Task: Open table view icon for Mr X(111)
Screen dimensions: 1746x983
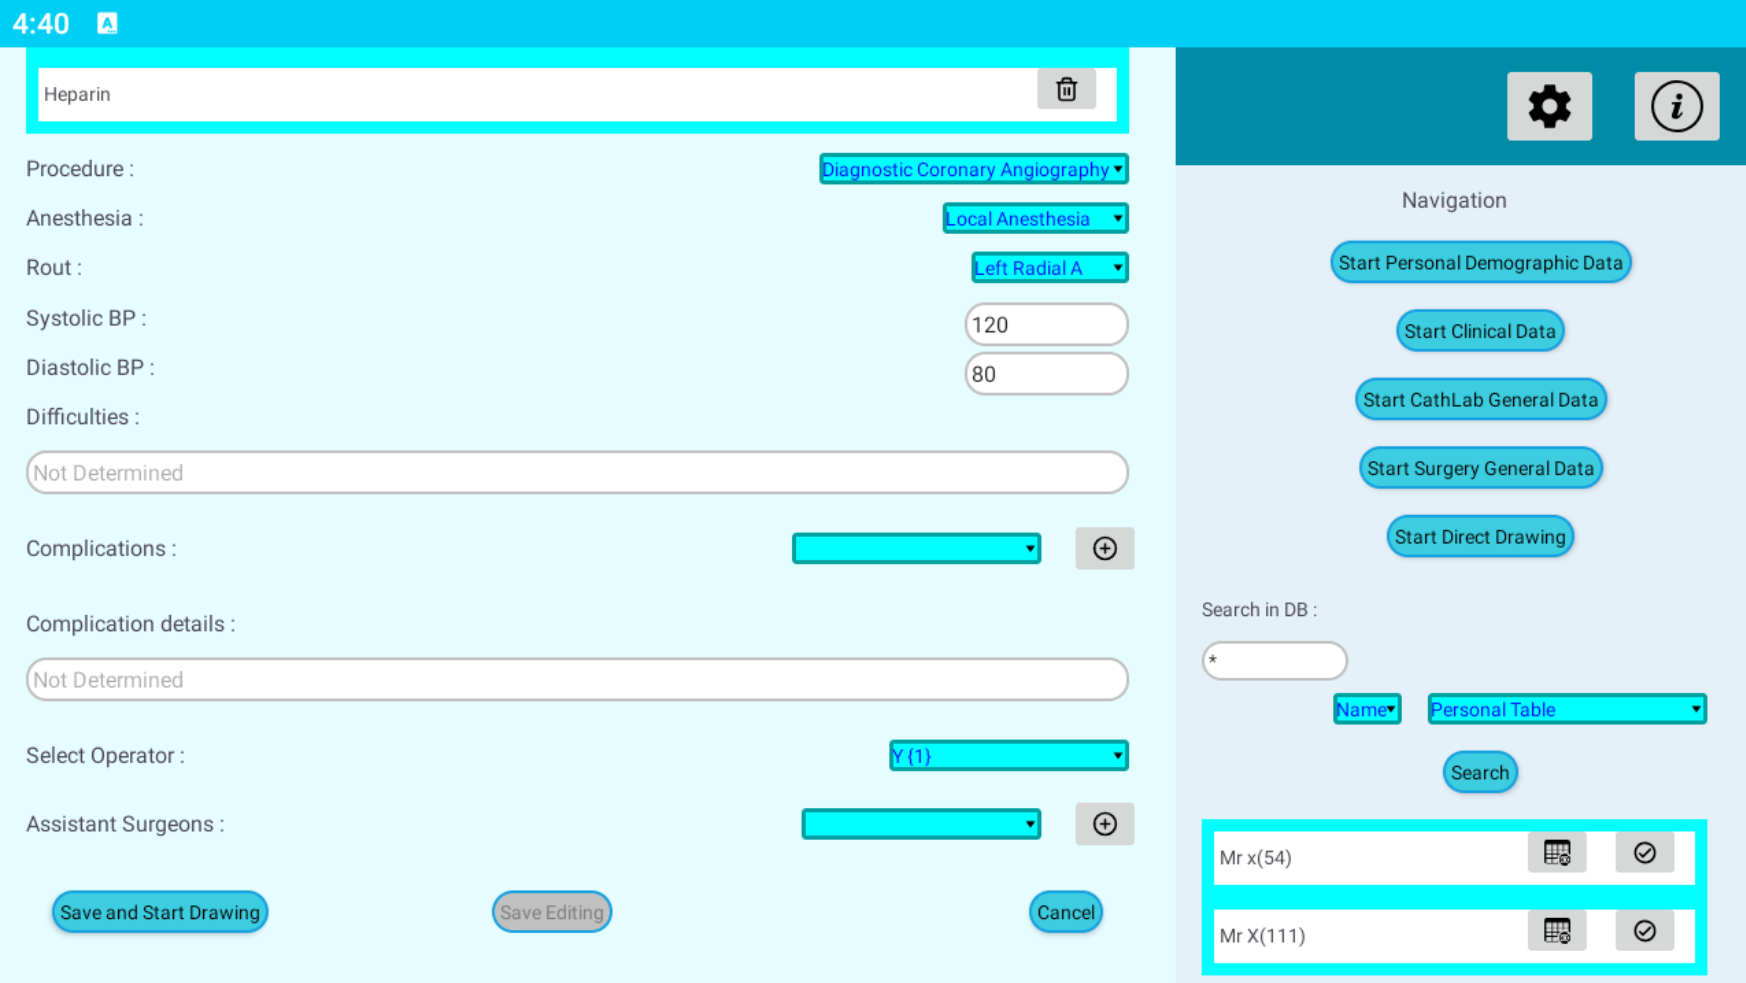Action: (x=1556, y=931)
